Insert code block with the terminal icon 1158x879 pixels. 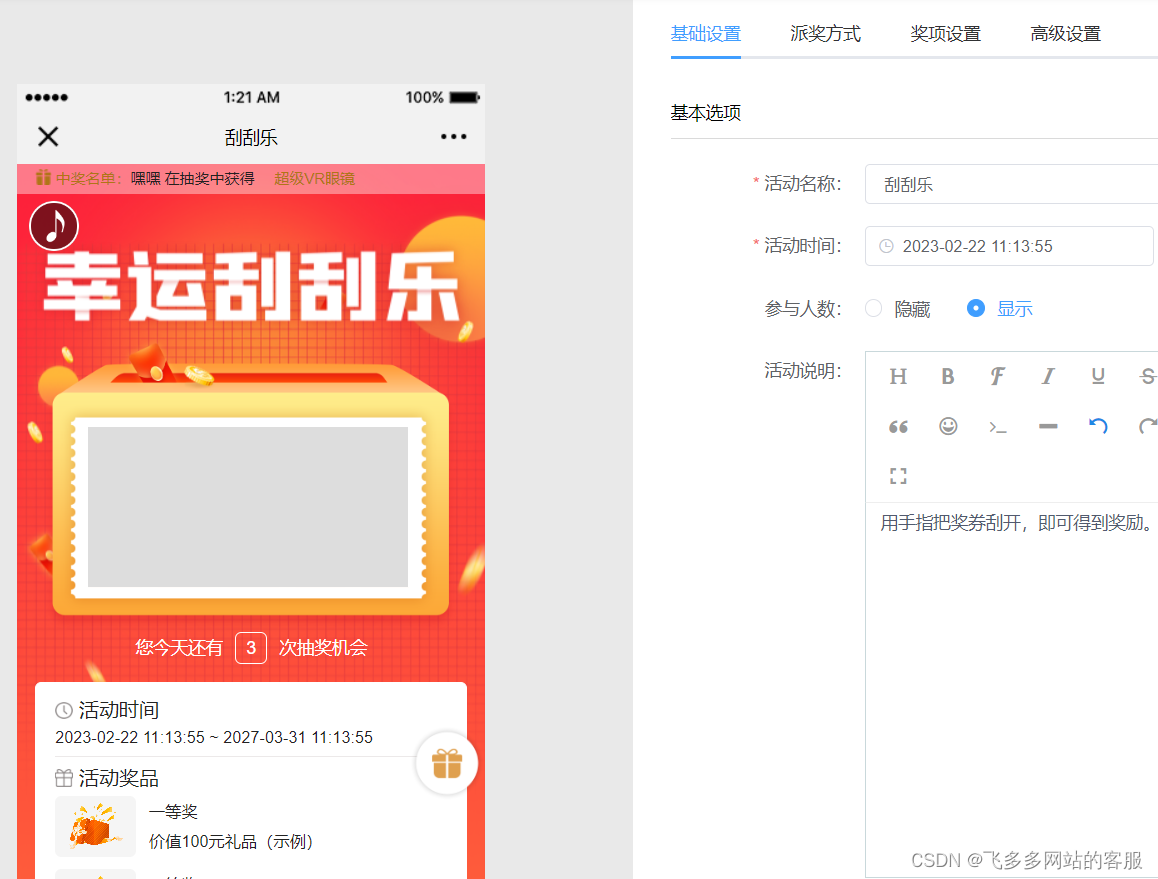pyautogui.click(x=998, y=426)
